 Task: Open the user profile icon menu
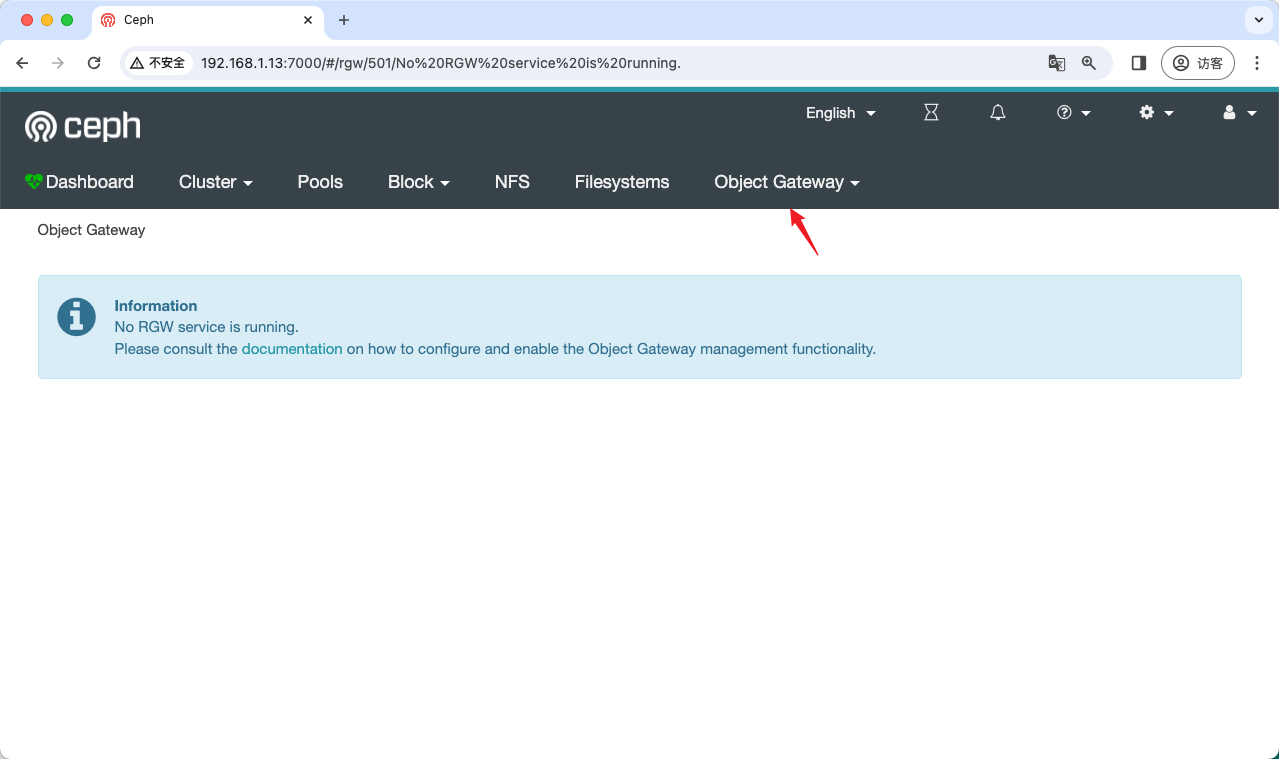pyautogui.click(x=1239, y=113)
